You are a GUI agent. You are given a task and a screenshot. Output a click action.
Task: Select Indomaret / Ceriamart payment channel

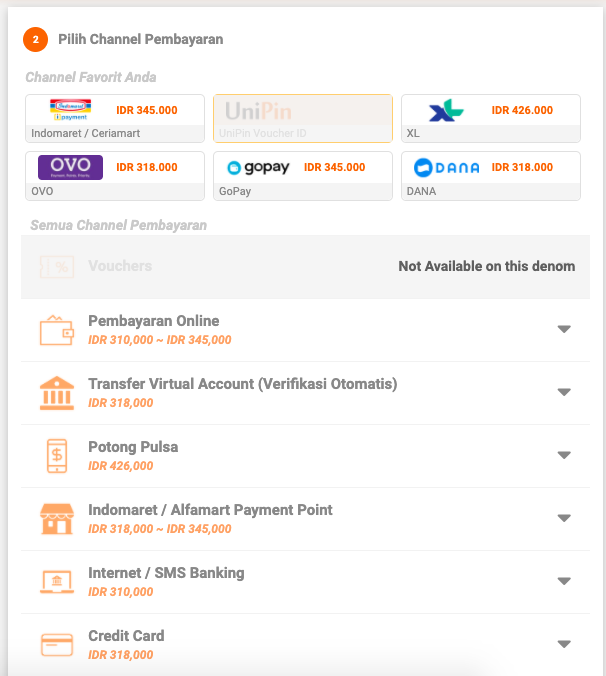click(x=115, y=119)
